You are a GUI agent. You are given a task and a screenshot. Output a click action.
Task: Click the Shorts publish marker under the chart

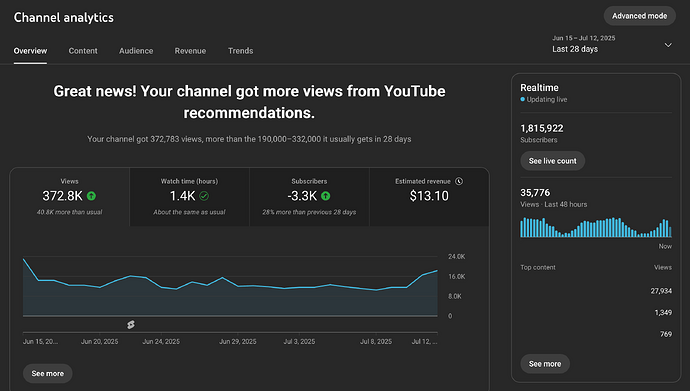(131, 325)
